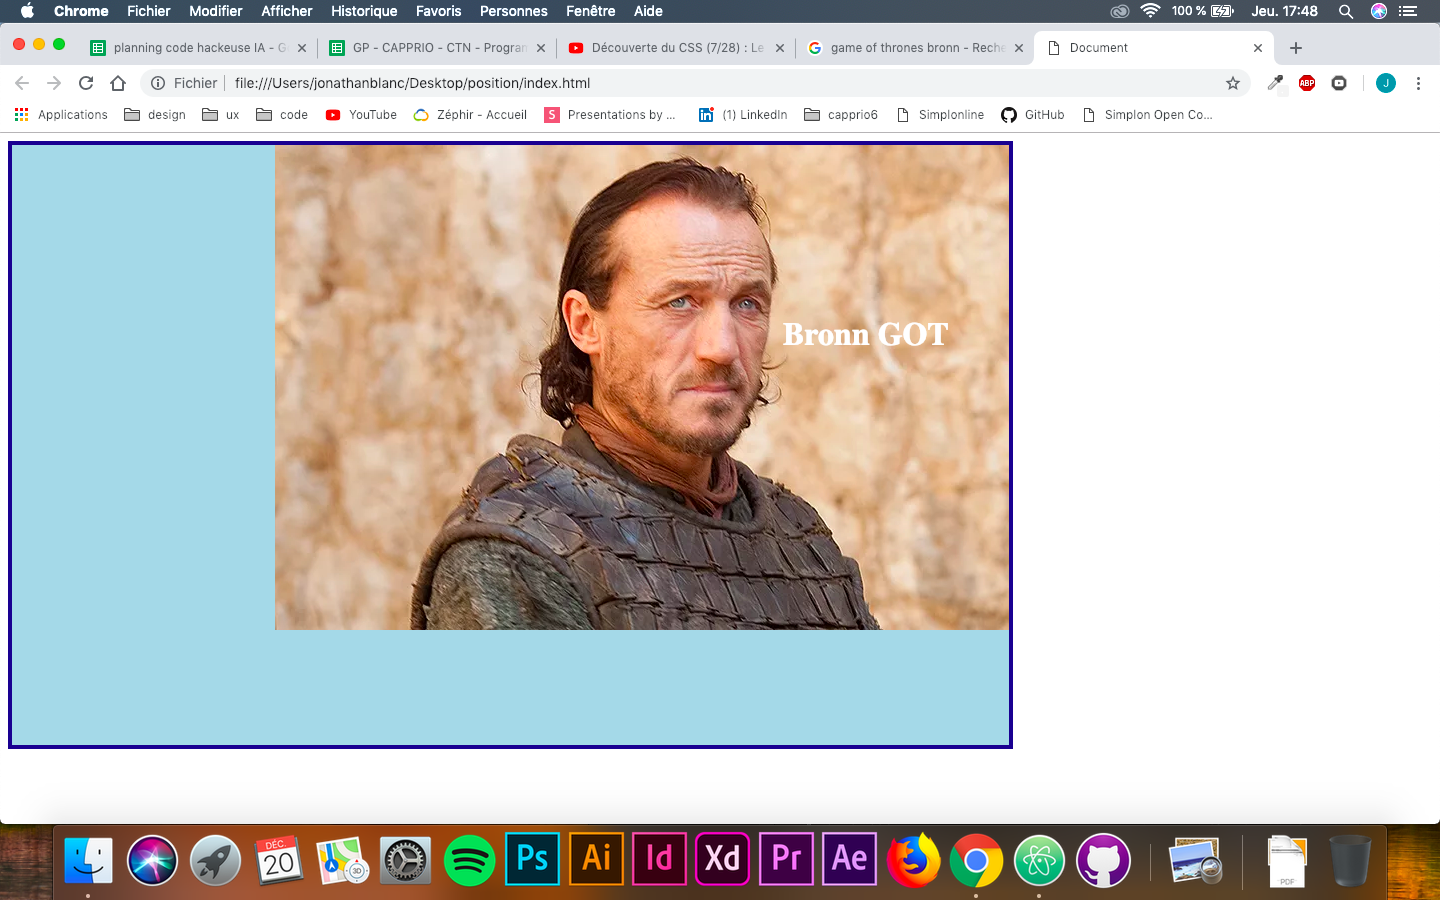1440x900 pixels.
Task: Open the Favoris menu
Action: (x=438, y=11)
